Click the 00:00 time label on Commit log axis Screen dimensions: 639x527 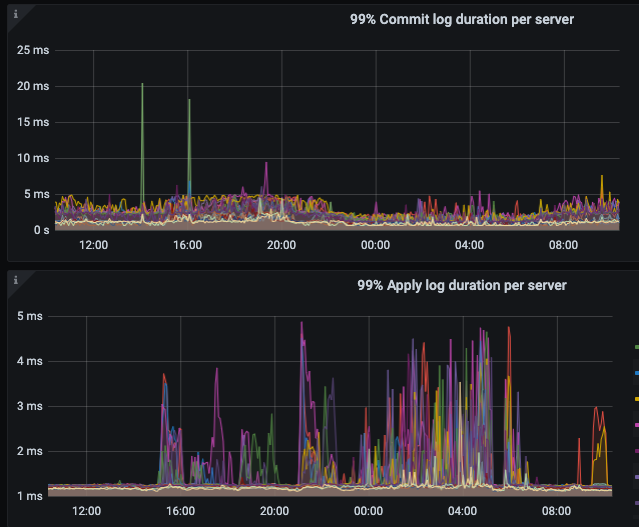pos(375,245)
